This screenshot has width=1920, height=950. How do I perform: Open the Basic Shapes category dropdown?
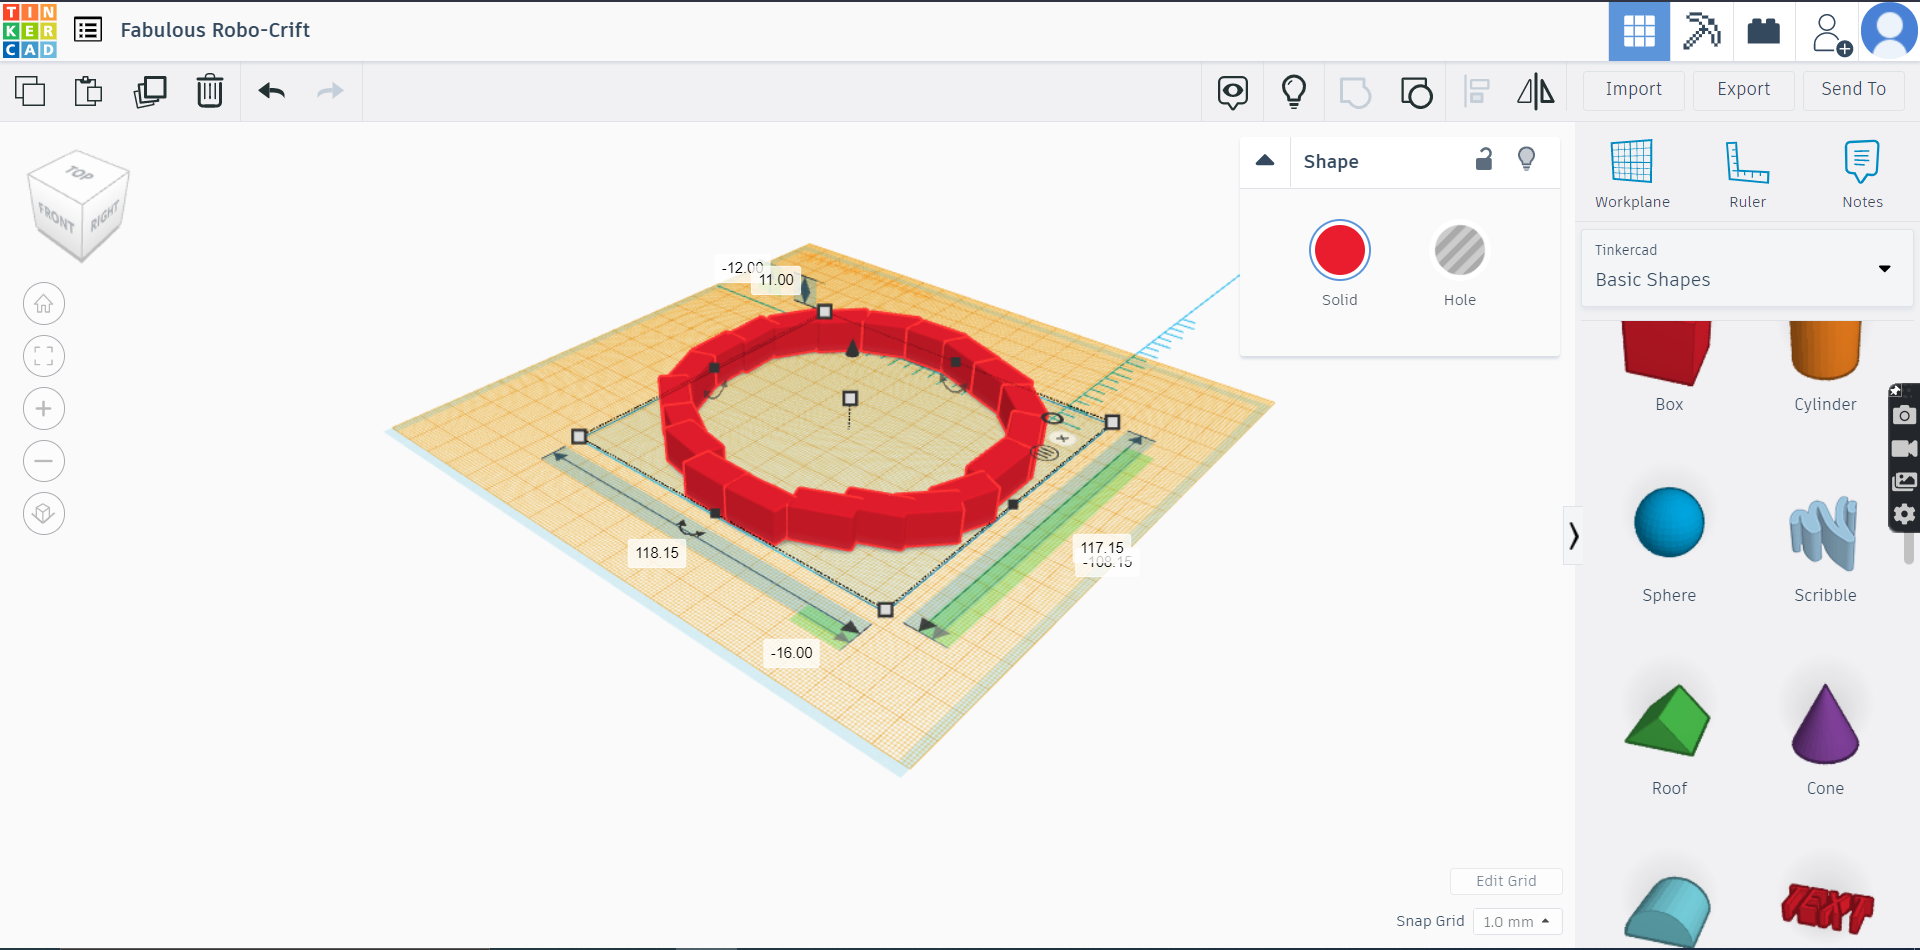[x=1747, y=268]
